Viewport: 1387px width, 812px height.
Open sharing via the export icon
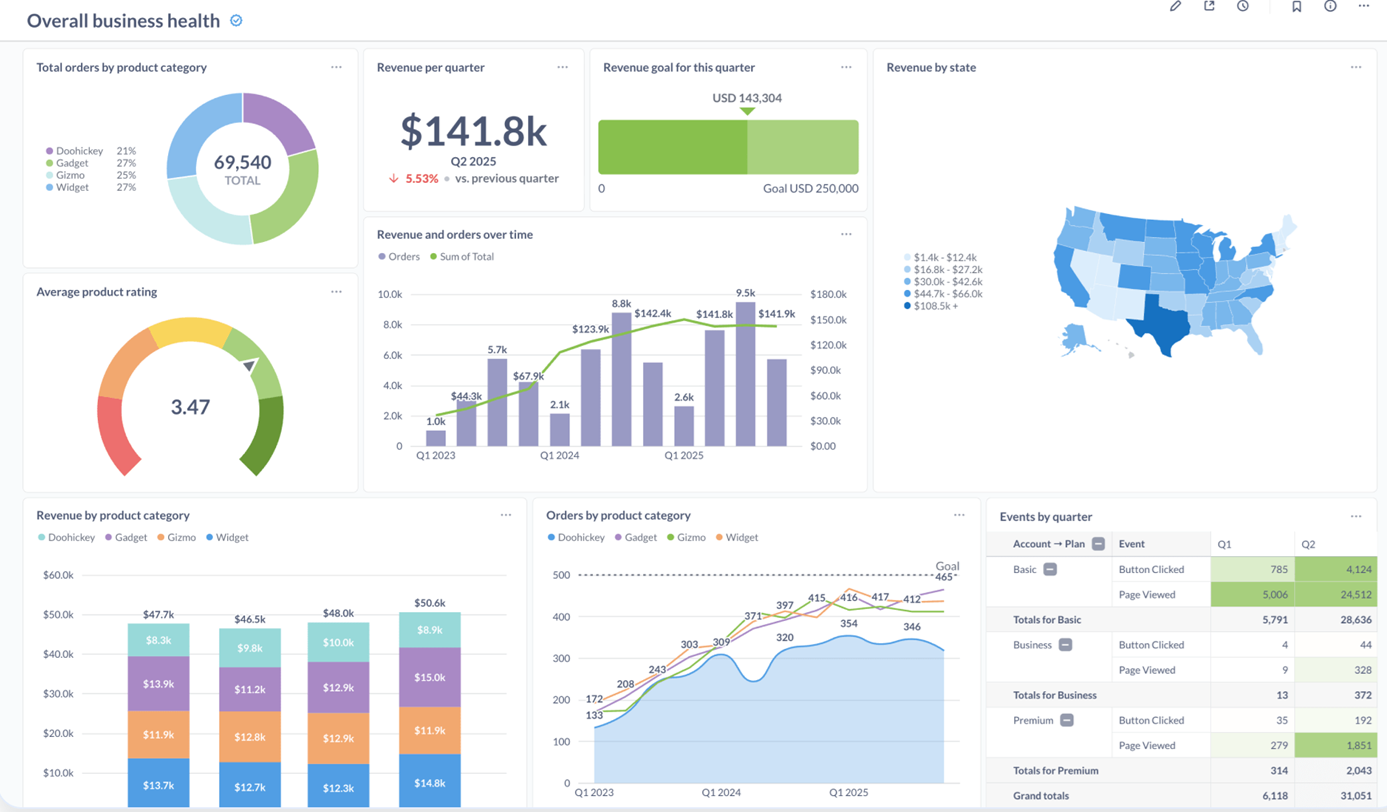pyautogui.click(x=1209, y=7)
